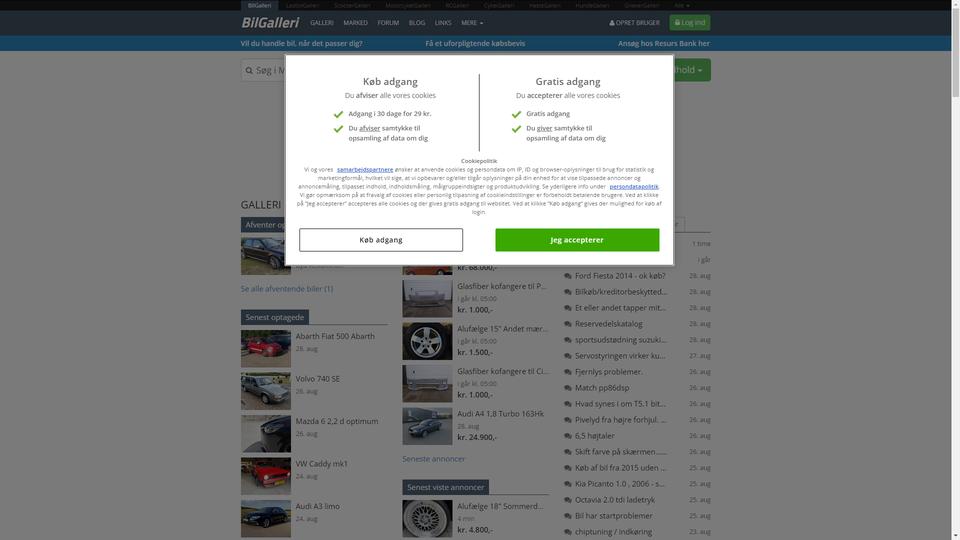Screen dimensions: 960x540
Task: Click chat icon beside 'Fjernlys problemer'
Action: click(568, 372)
